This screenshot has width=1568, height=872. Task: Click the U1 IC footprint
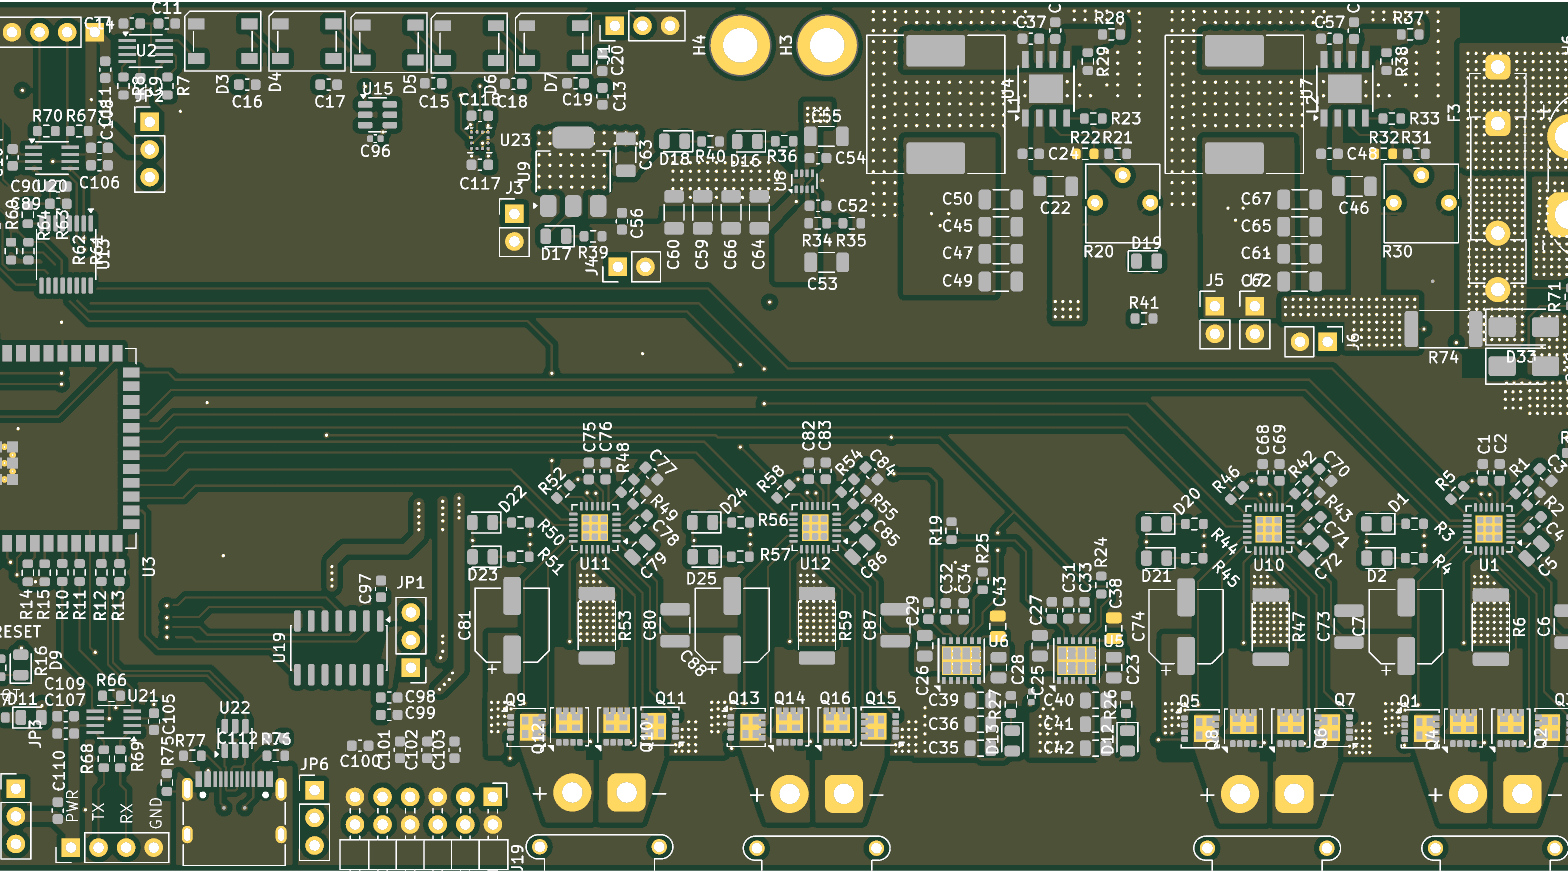point(1488,528)
